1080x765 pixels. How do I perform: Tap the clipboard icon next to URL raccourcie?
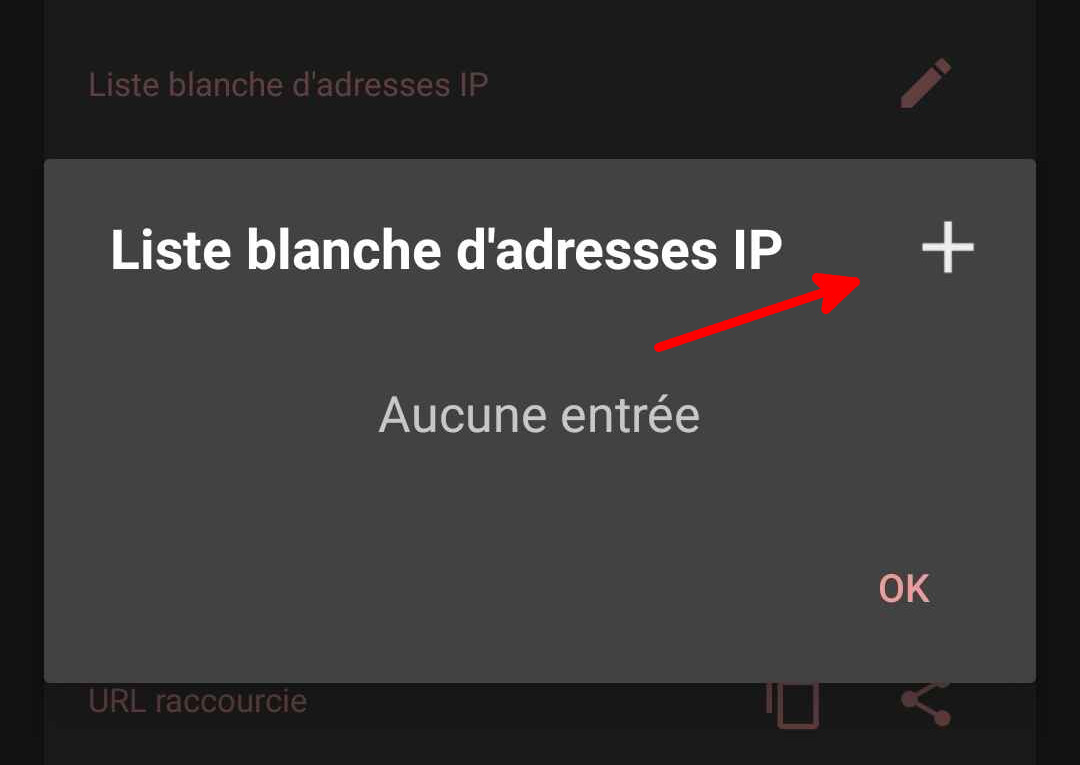(793, 704)
